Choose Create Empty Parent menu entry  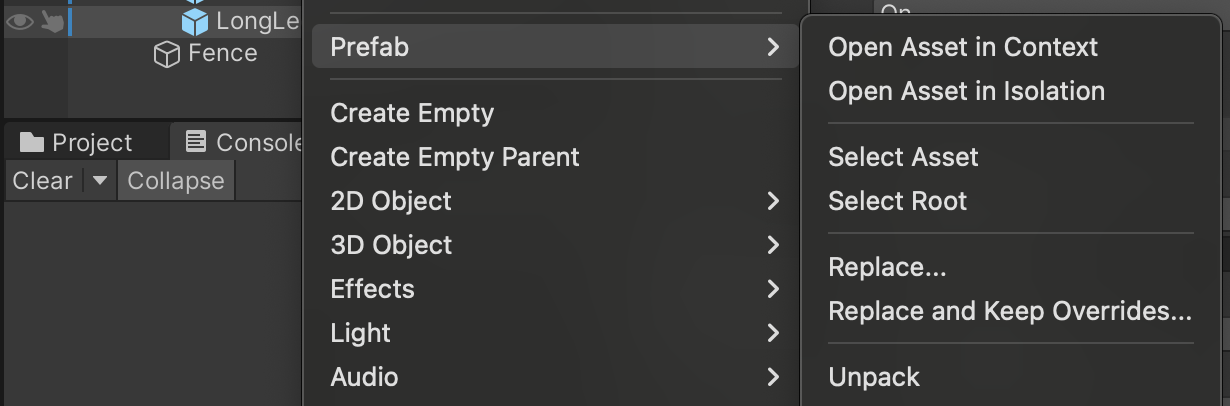coord(455,157)
